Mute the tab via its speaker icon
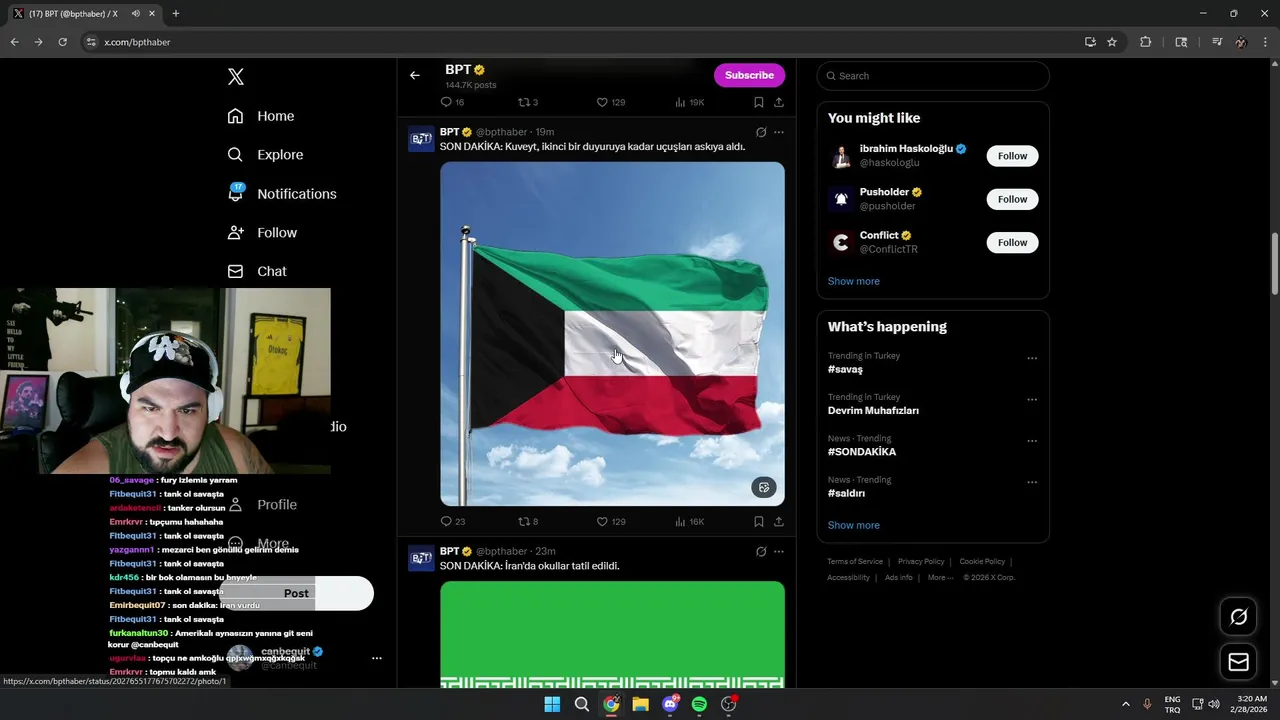The height and width of the screenshot is (720, 1280). point(135,14)
